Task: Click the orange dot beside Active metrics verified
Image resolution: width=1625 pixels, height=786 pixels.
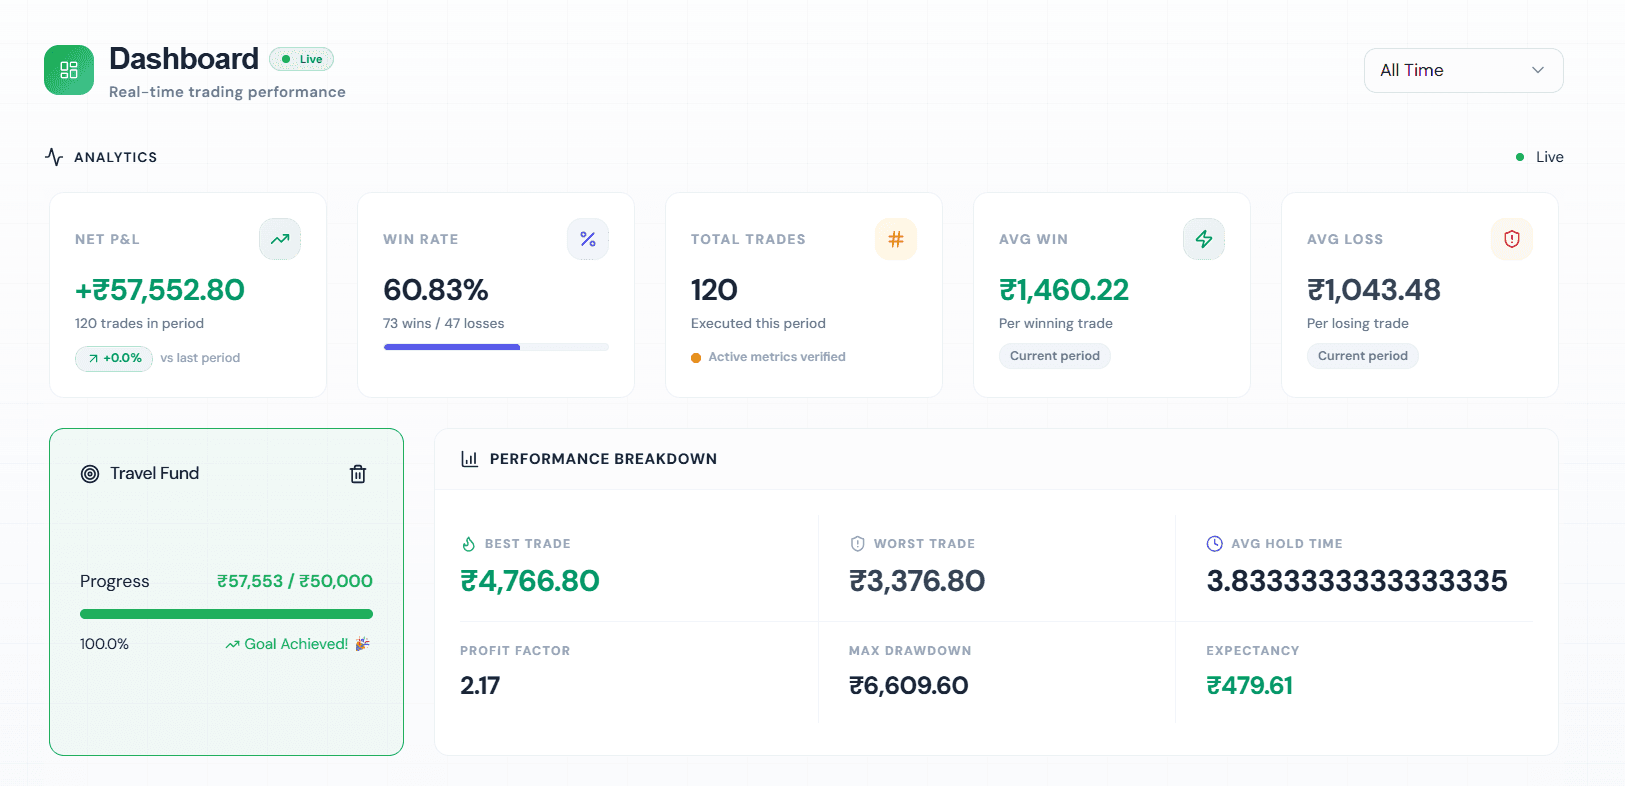Action: coord(696,358)
